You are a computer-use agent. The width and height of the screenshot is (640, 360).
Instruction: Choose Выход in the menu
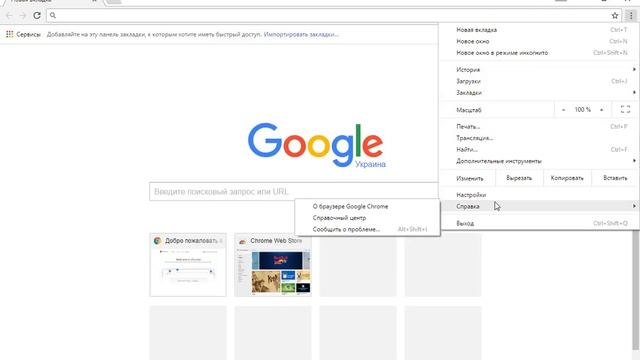pos(539,223)
